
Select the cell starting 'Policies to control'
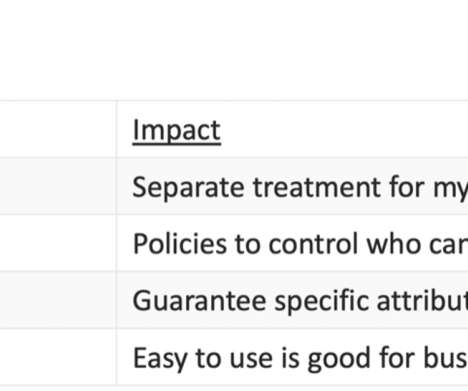(292, 243)
